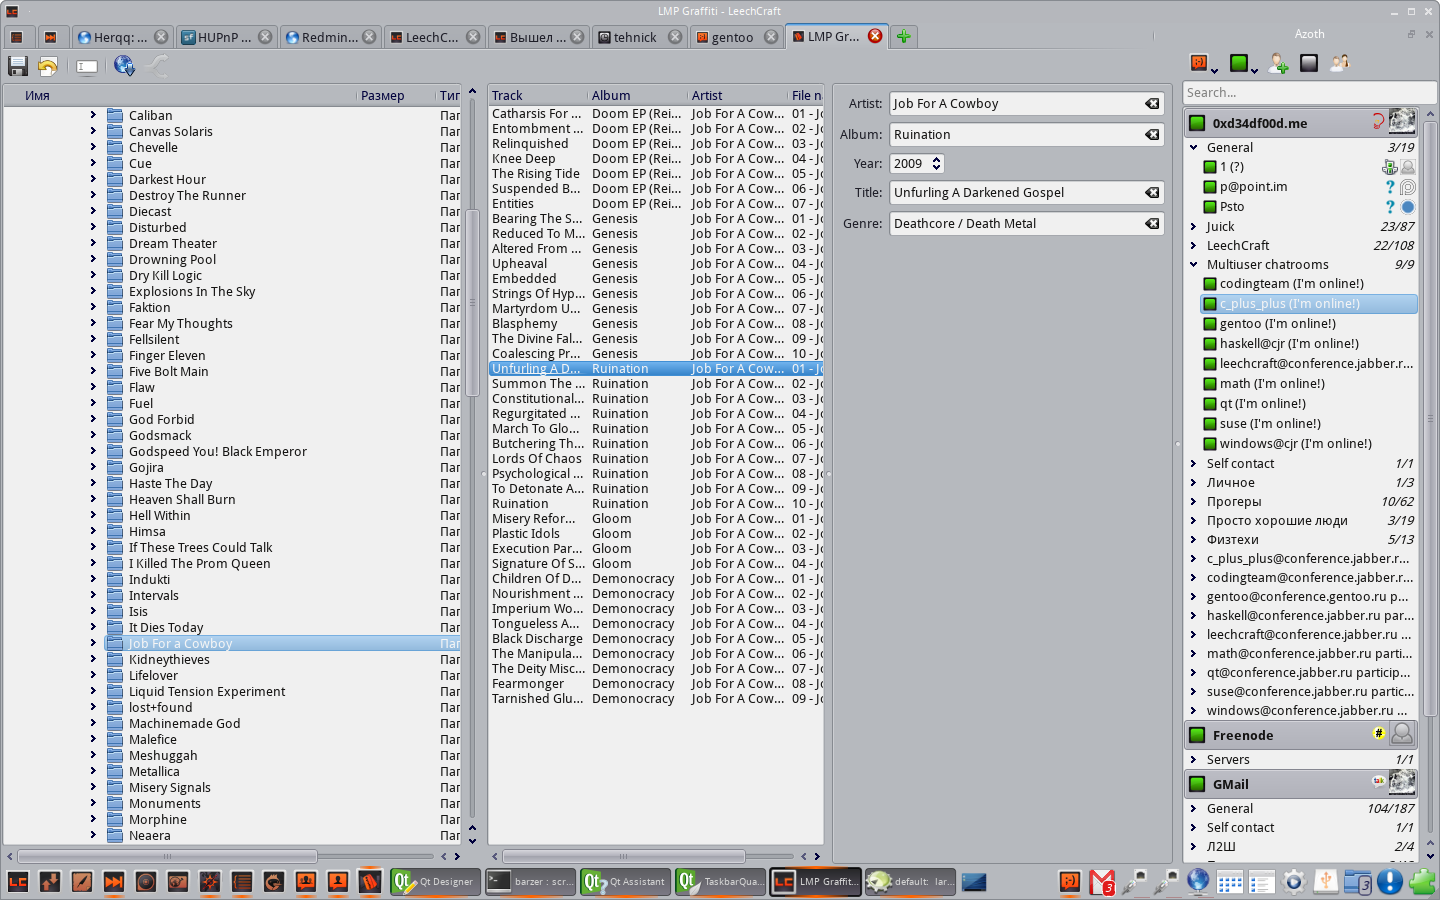Screen dimensions: 1440x900
Task: Click the gear settings tray icon
Action: (1294, 882)
